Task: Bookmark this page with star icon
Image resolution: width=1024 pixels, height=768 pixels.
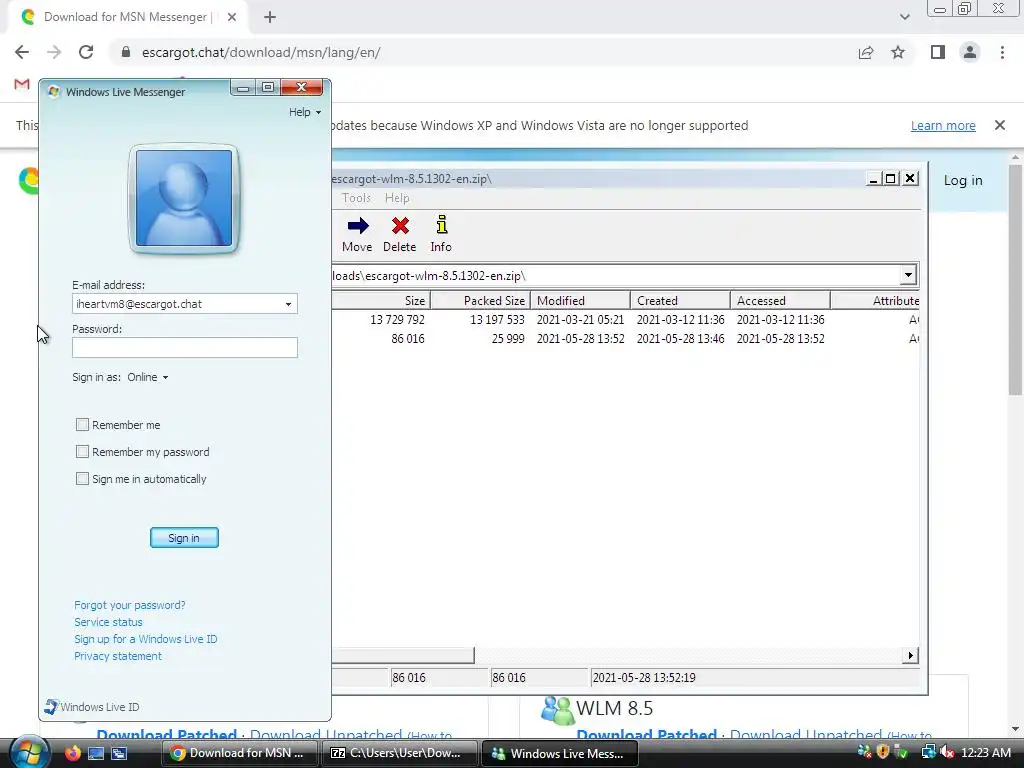Action: coord(898,52)
